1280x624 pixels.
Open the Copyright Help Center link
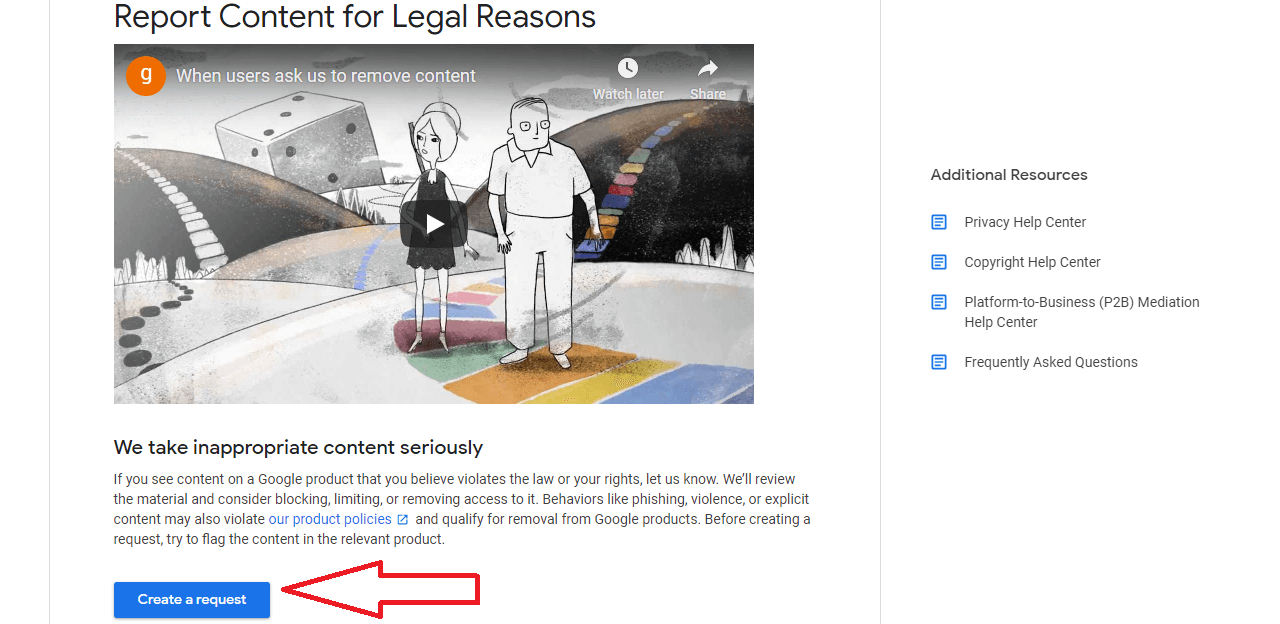coord(1032,262)
